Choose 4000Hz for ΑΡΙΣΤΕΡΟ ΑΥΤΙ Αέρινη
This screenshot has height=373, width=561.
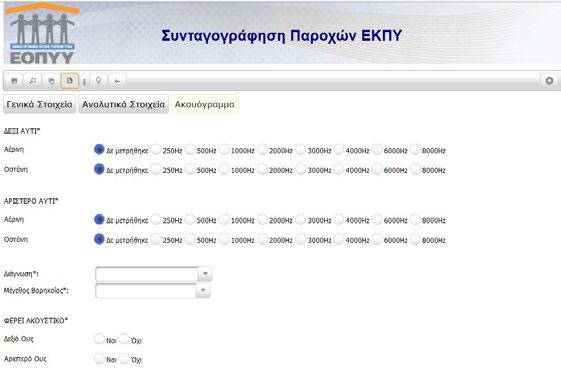339,219
